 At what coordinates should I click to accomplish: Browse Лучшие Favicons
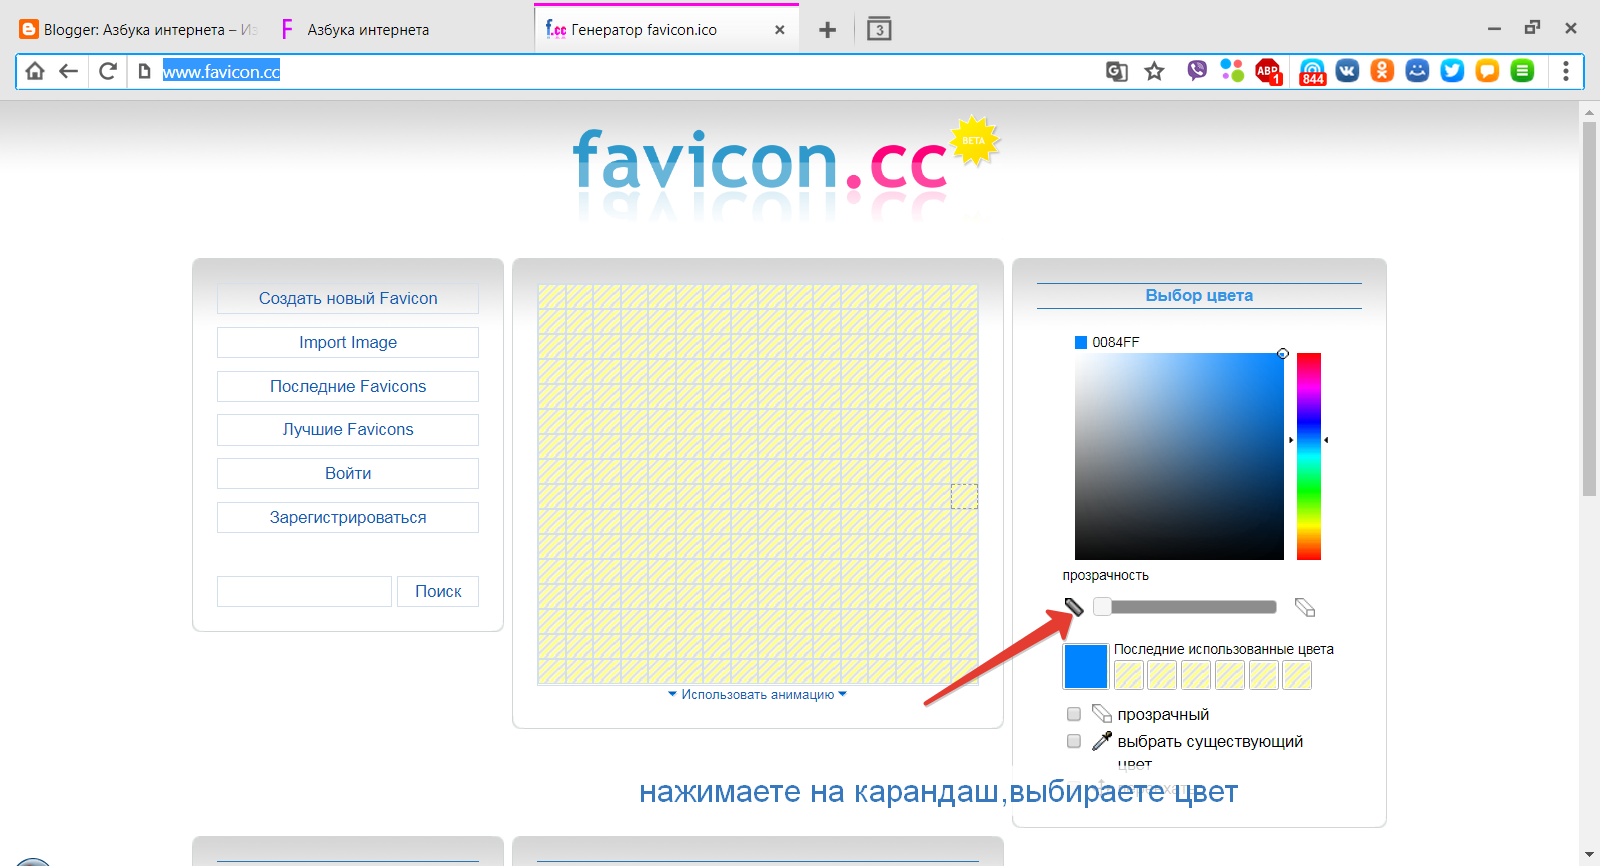coord(348,429)
